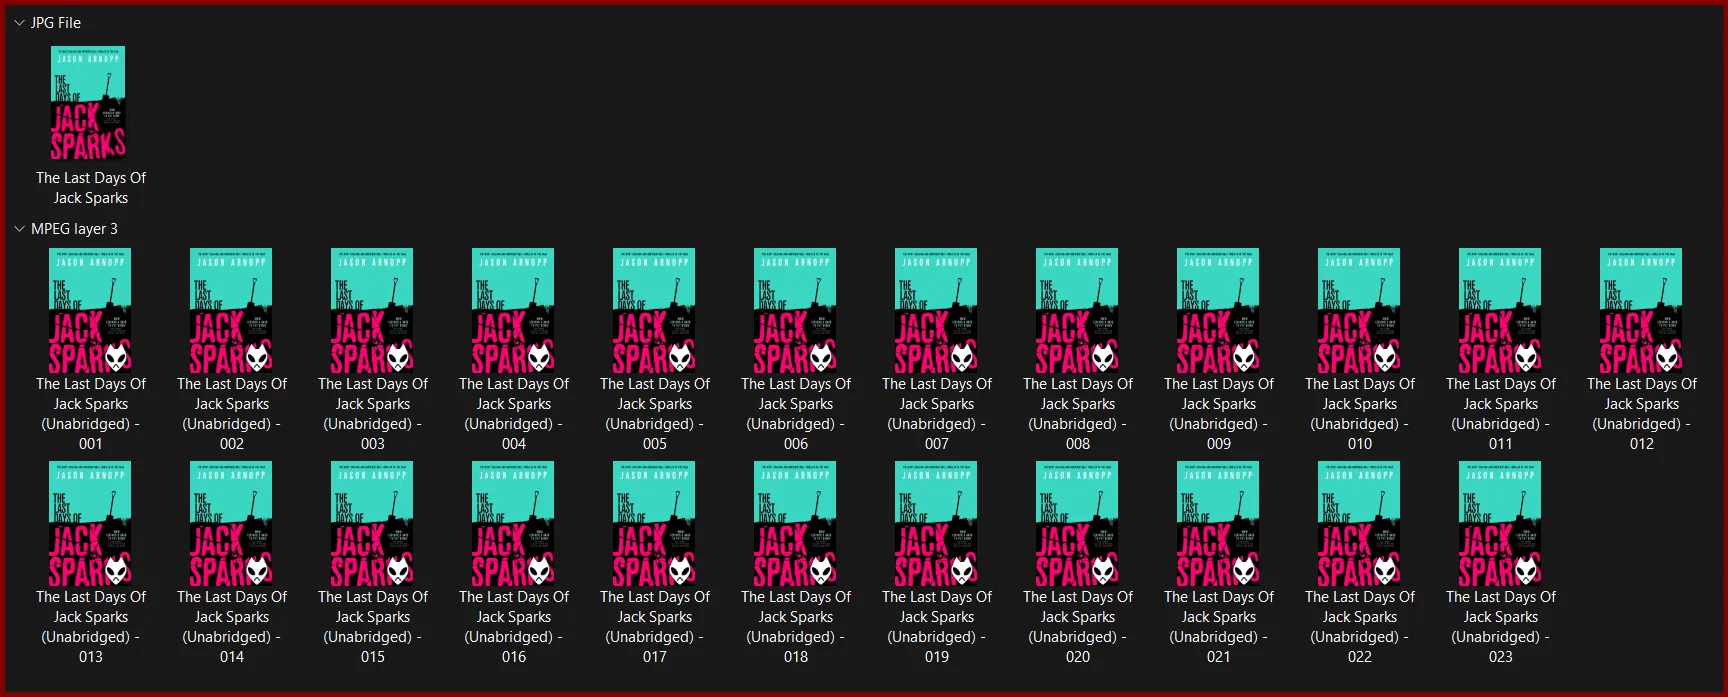Select the JPG cover image thumbnail

click(89, 103)
